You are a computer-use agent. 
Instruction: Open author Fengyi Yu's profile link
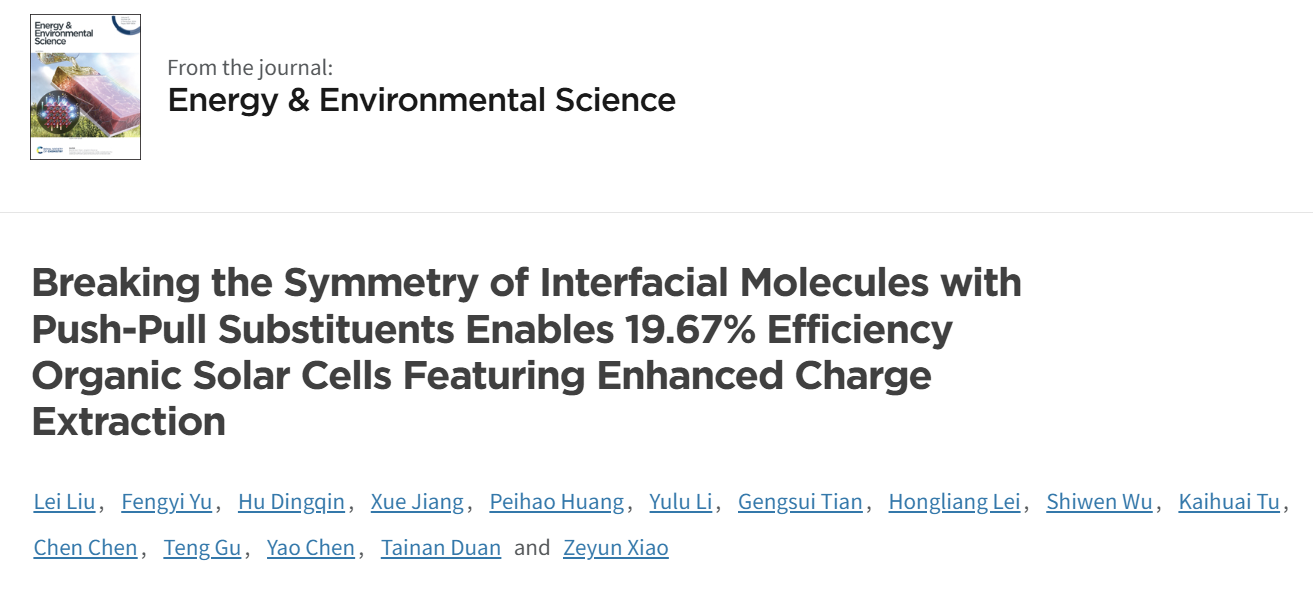pyautogui.click(x=166, y=502)
